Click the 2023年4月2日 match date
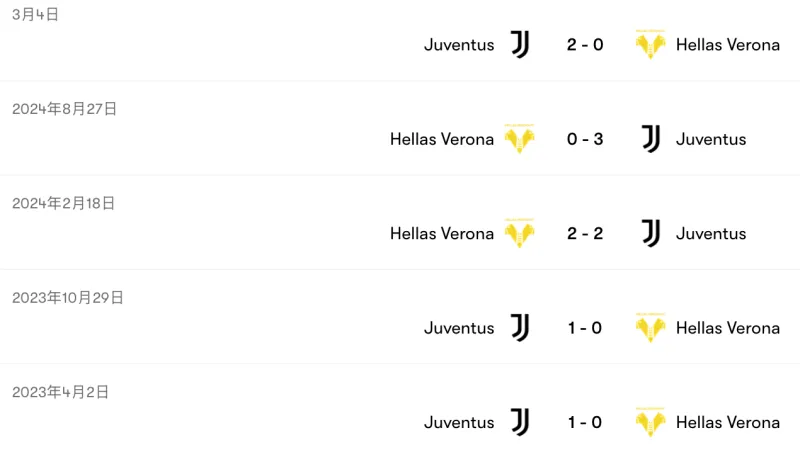The width and height of the screenshot is (800, 457). tap(60, 392)
